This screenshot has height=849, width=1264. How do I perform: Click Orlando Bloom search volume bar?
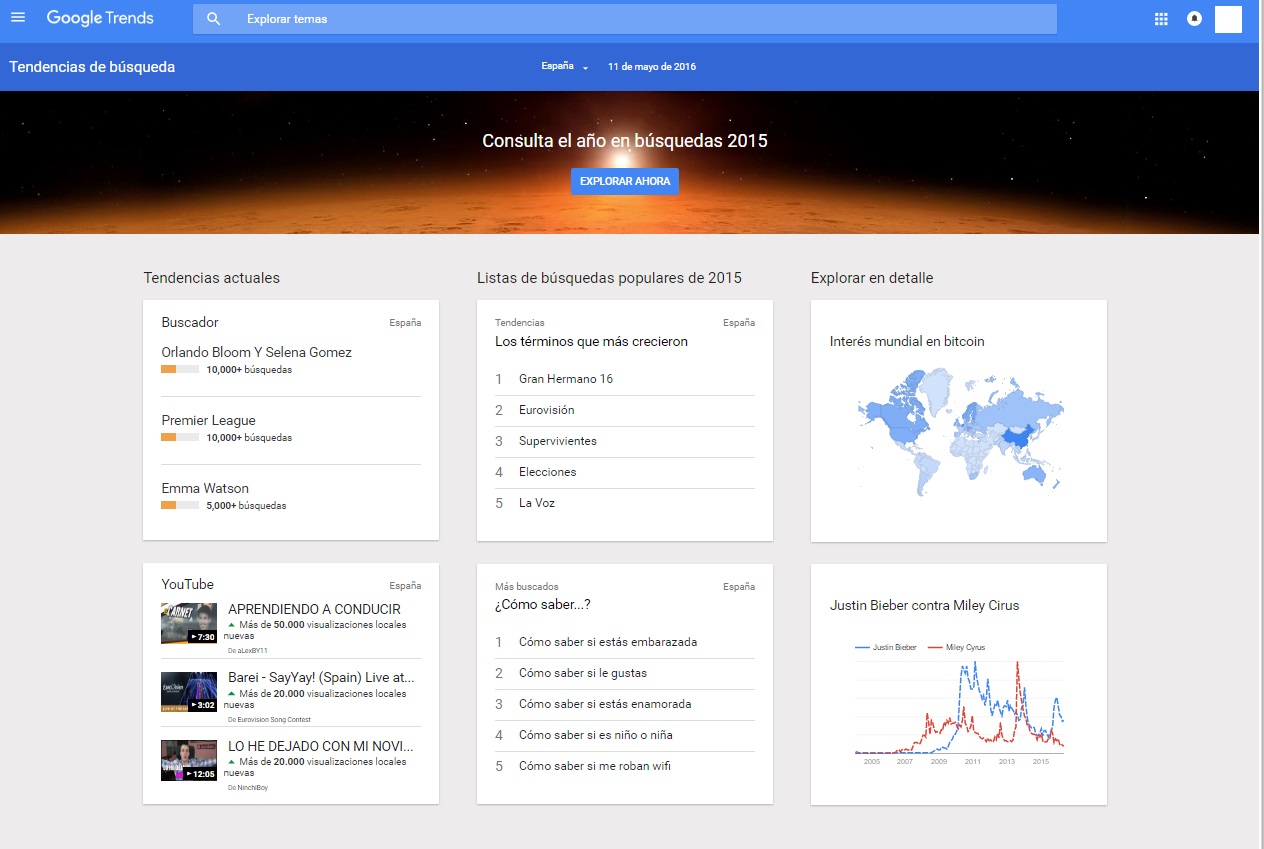pyautogui.click(x=180, y=370)
